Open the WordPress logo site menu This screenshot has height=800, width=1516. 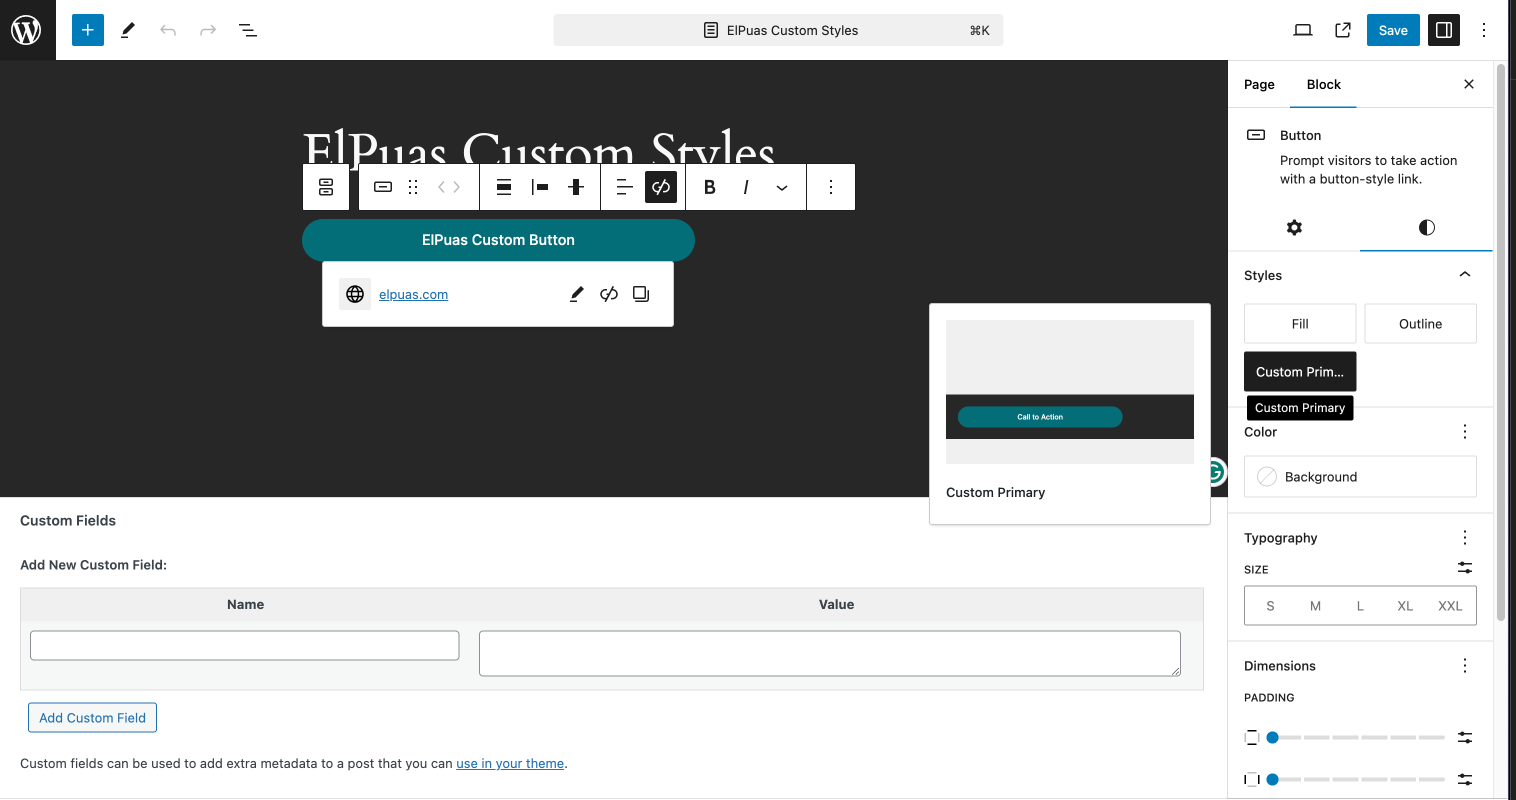27,30
